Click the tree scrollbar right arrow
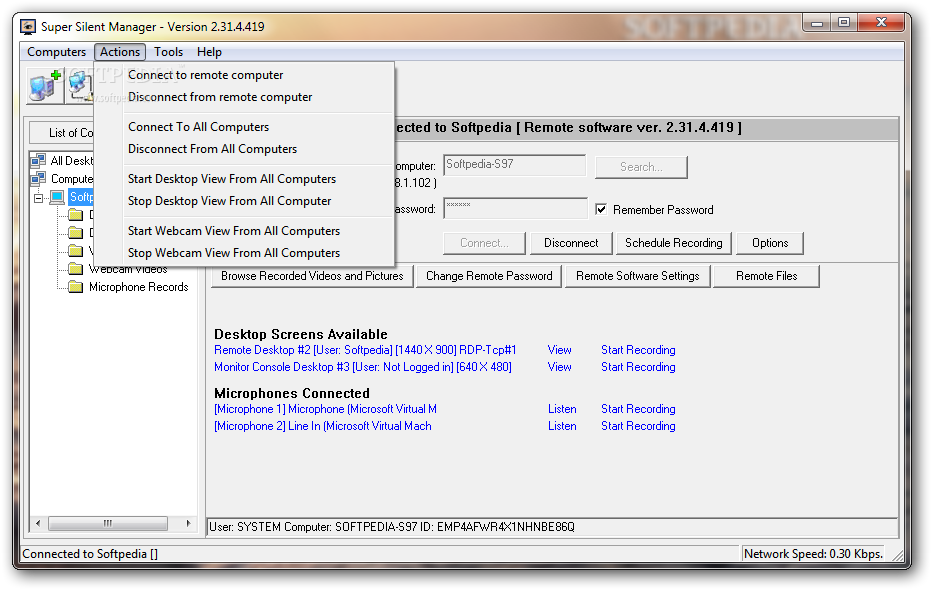This screenshot has width=932, height=590. click(x=188, y=523)
